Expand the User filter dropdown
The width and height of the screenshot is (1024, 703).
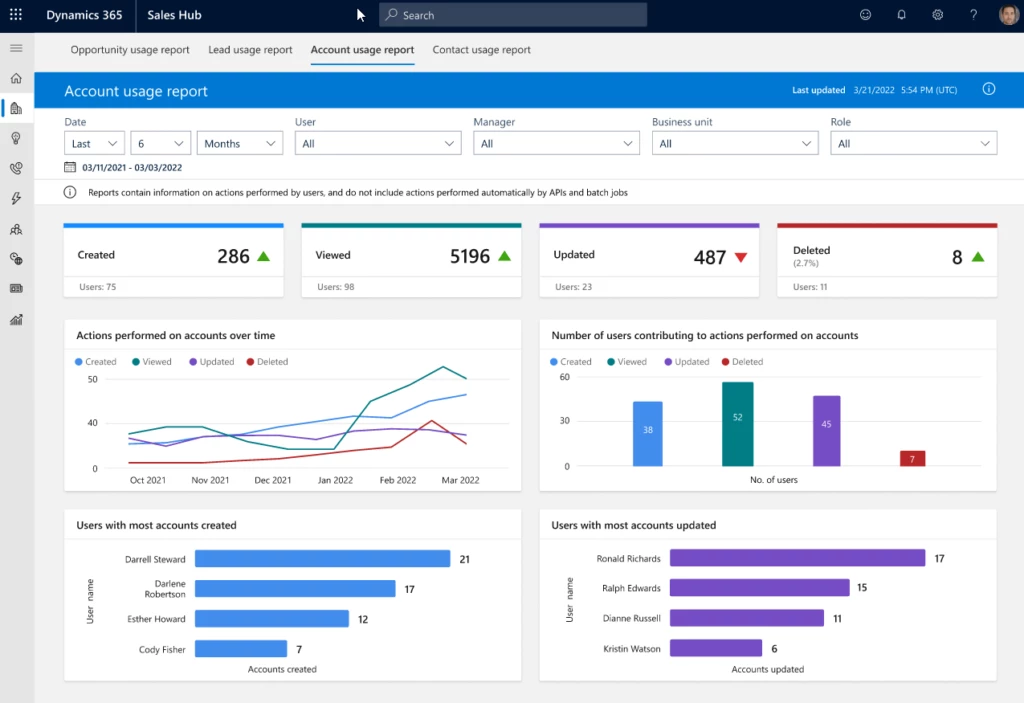click(378, 142)
